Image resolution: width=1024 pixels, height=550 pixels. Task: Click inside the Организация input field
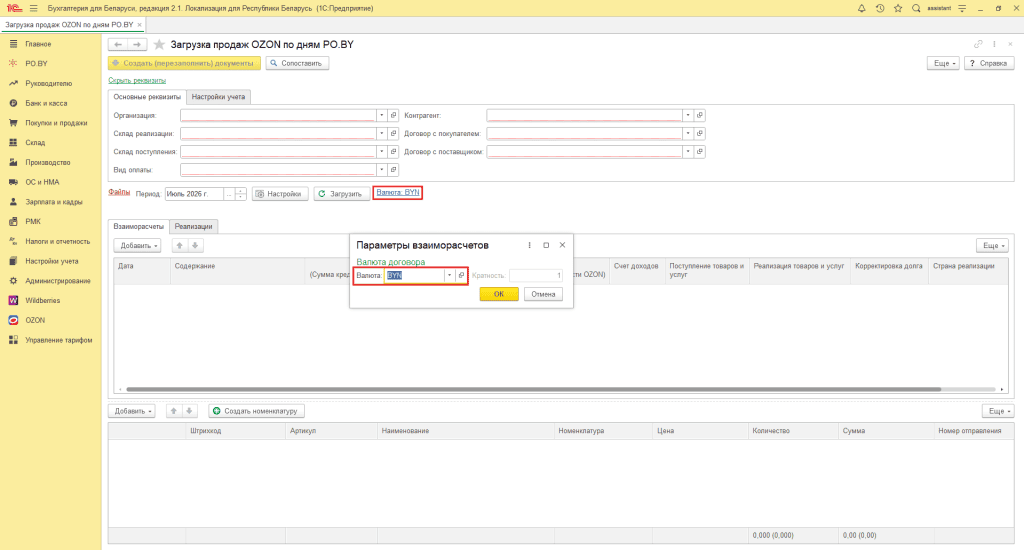click(x=278, y=115)
